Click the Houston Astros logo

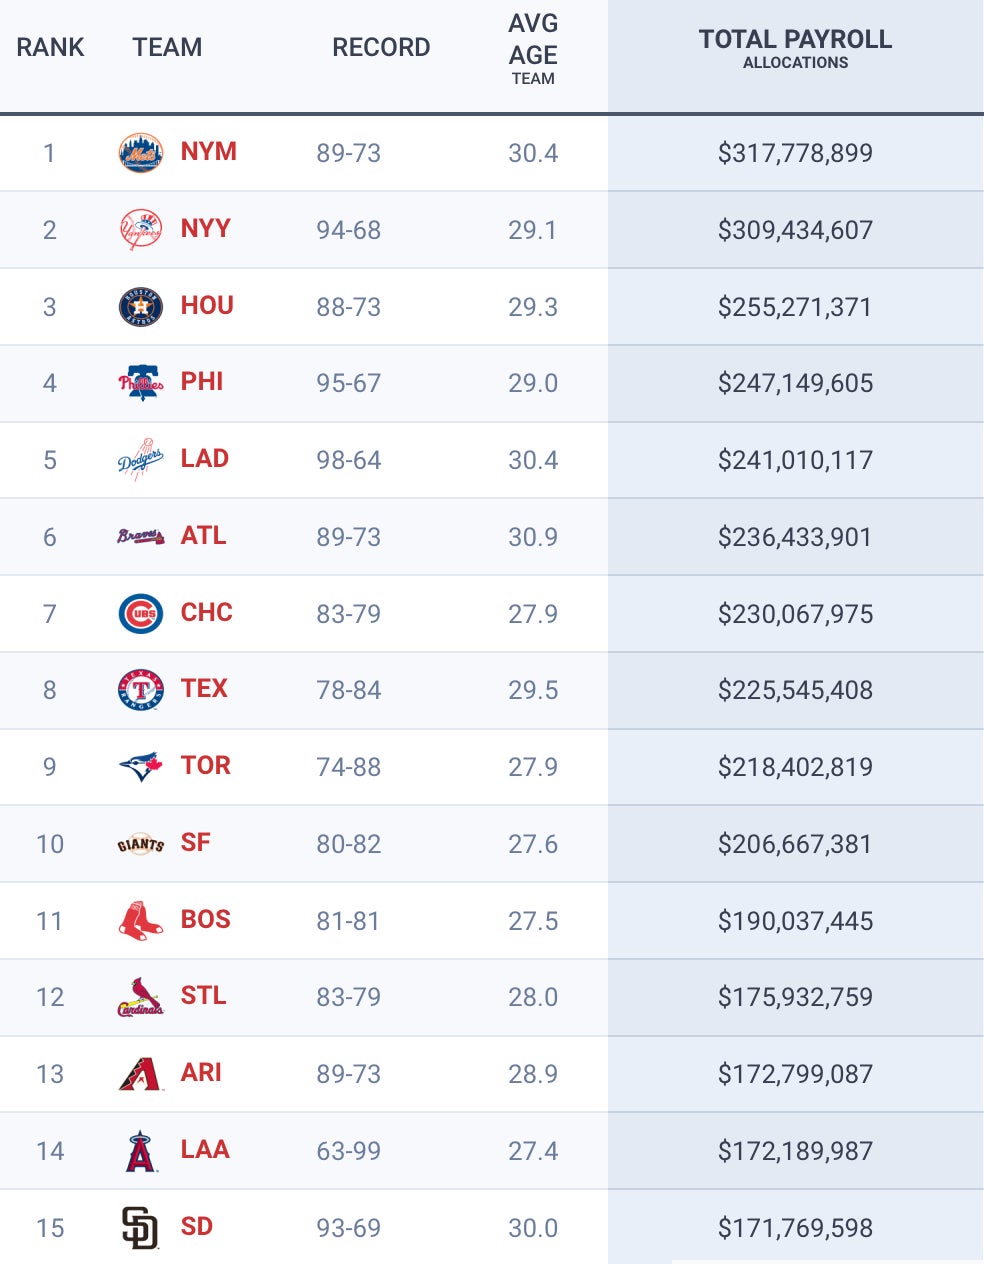click(x=140, y=307)
